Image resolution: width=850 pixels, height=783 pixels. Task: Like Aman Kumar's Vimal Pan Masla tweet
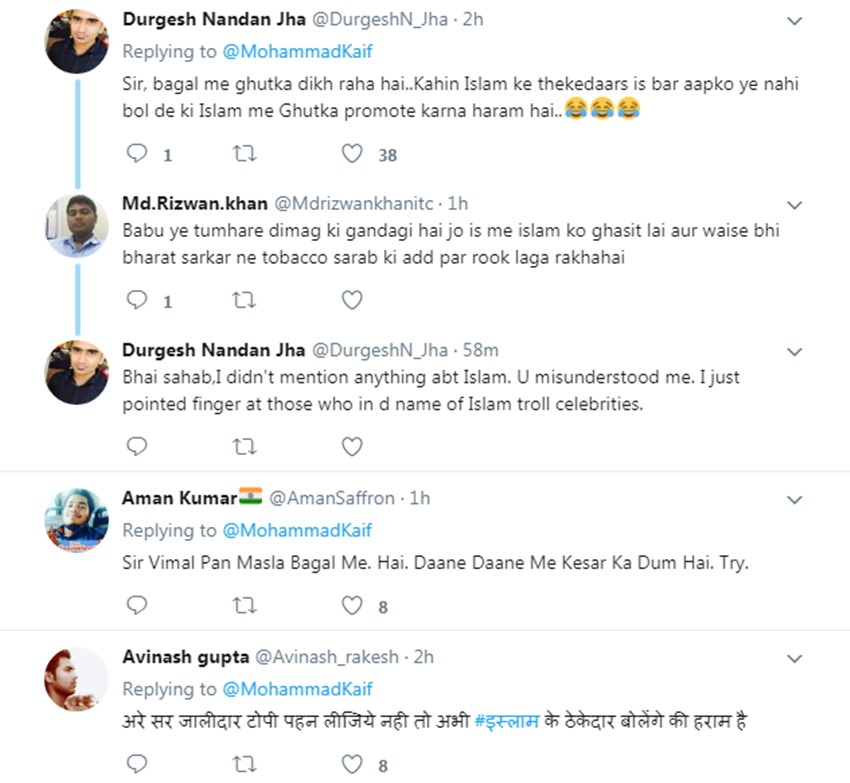tap(352, 605)
